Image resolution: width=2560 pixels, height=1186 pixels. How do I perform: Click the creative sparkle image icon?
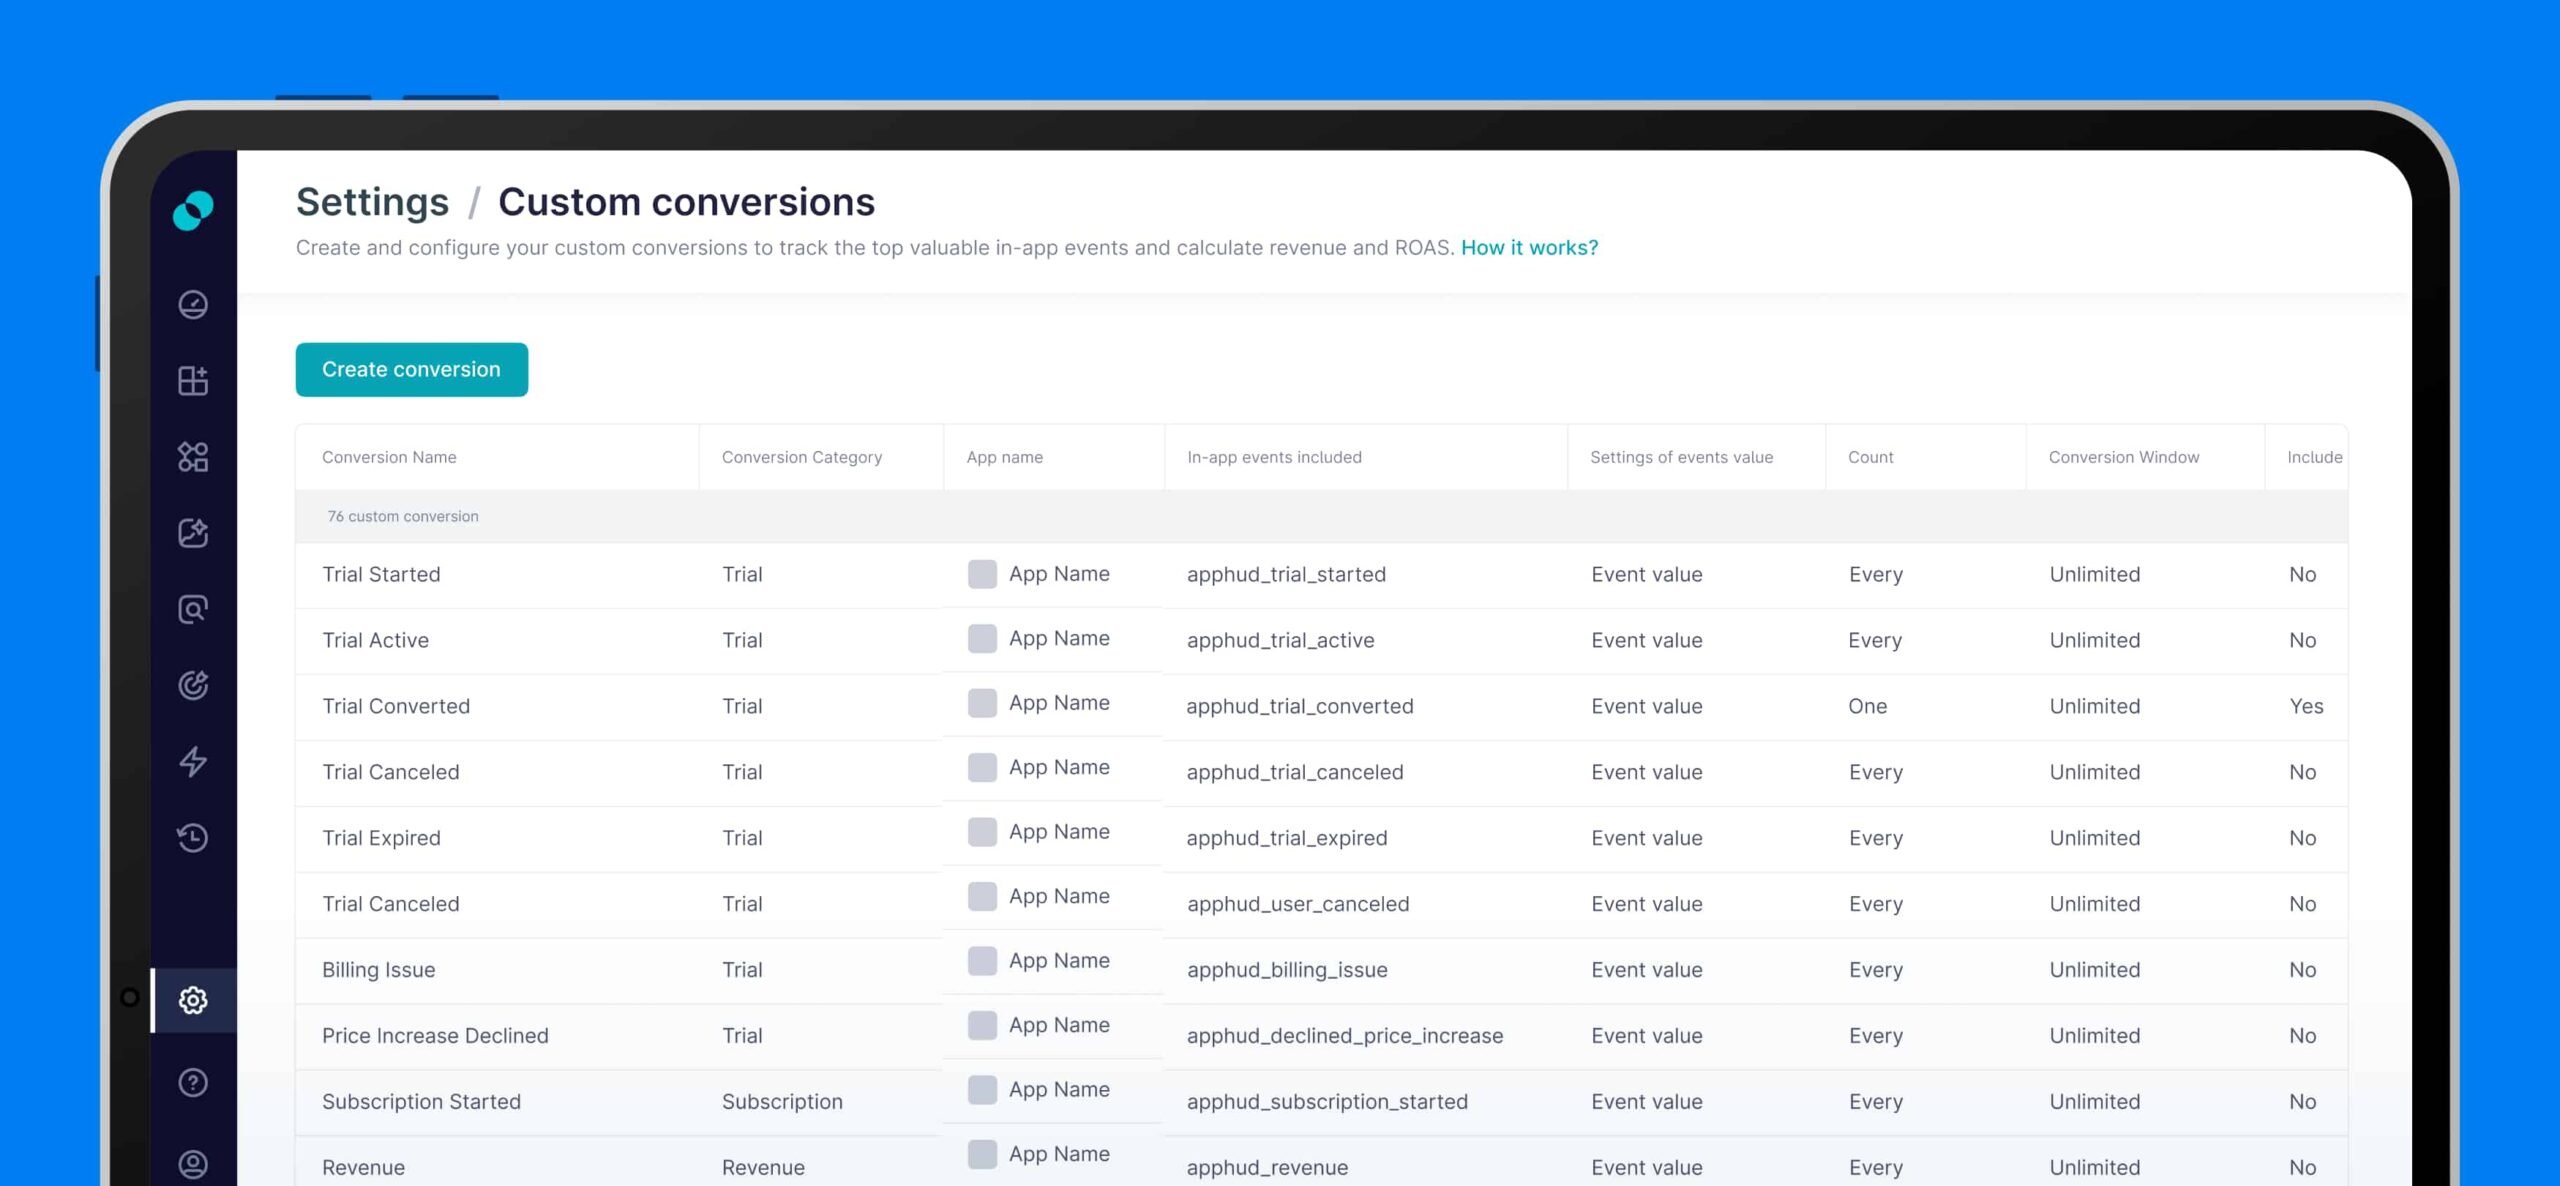pyautogui.click(x=193, y=533)
